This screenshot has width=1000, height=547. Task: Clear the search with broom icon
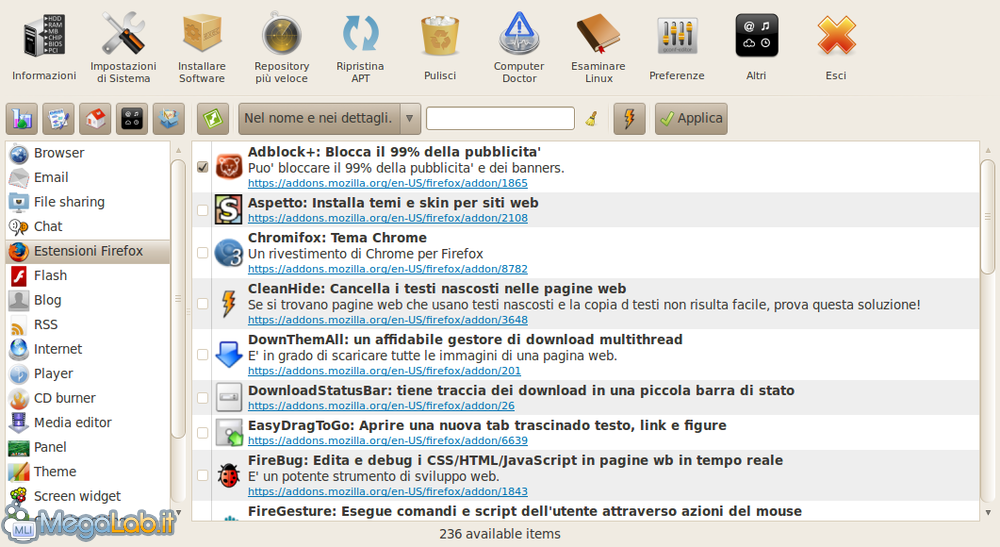[591, 119]
